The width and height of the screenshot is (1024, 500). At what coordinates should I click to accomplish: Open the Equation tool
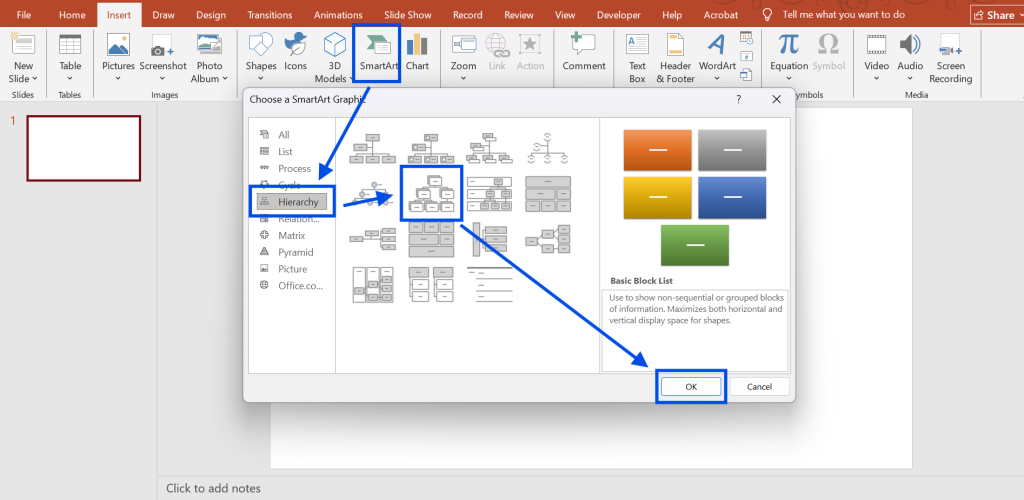789,55
